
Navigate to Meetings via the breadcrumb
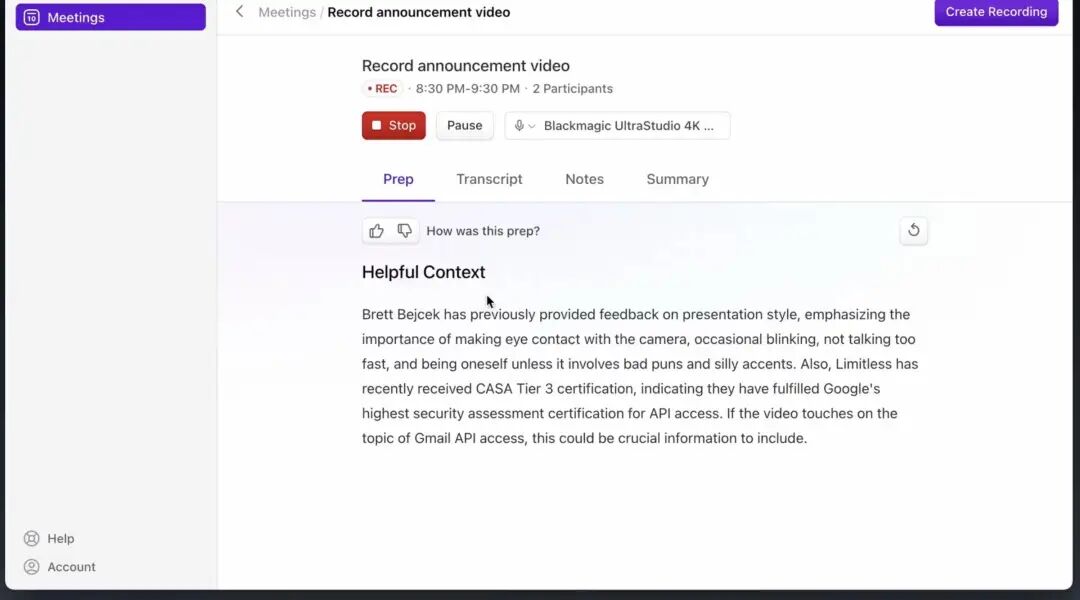pyautogui.click(x=286, y=12)
